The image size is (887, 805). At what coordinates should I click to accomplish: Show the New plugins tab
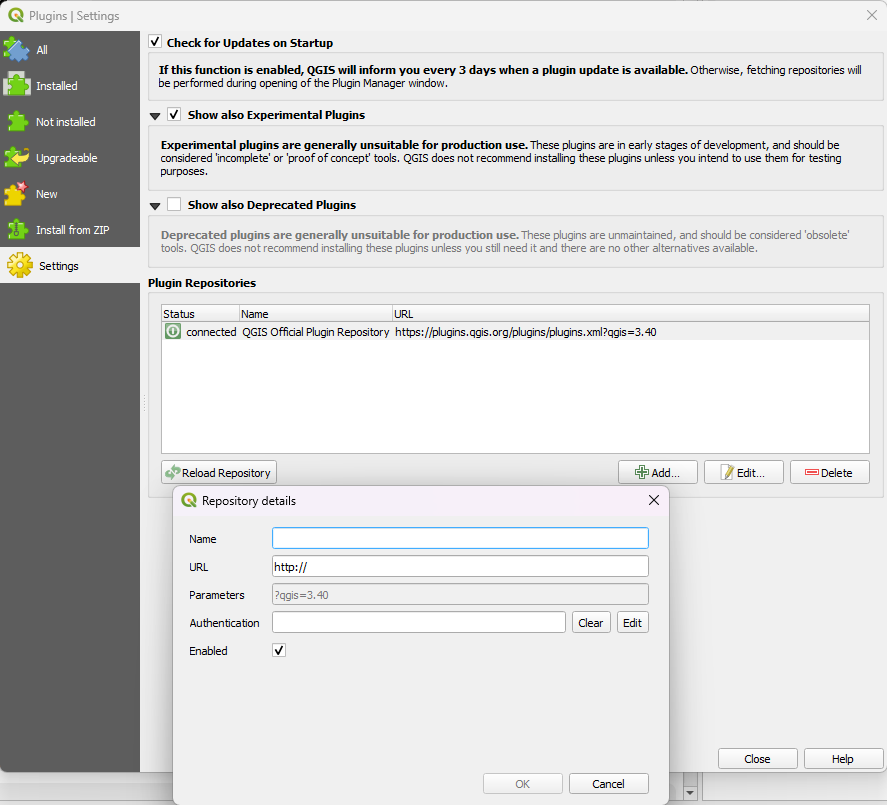[70, 194]
